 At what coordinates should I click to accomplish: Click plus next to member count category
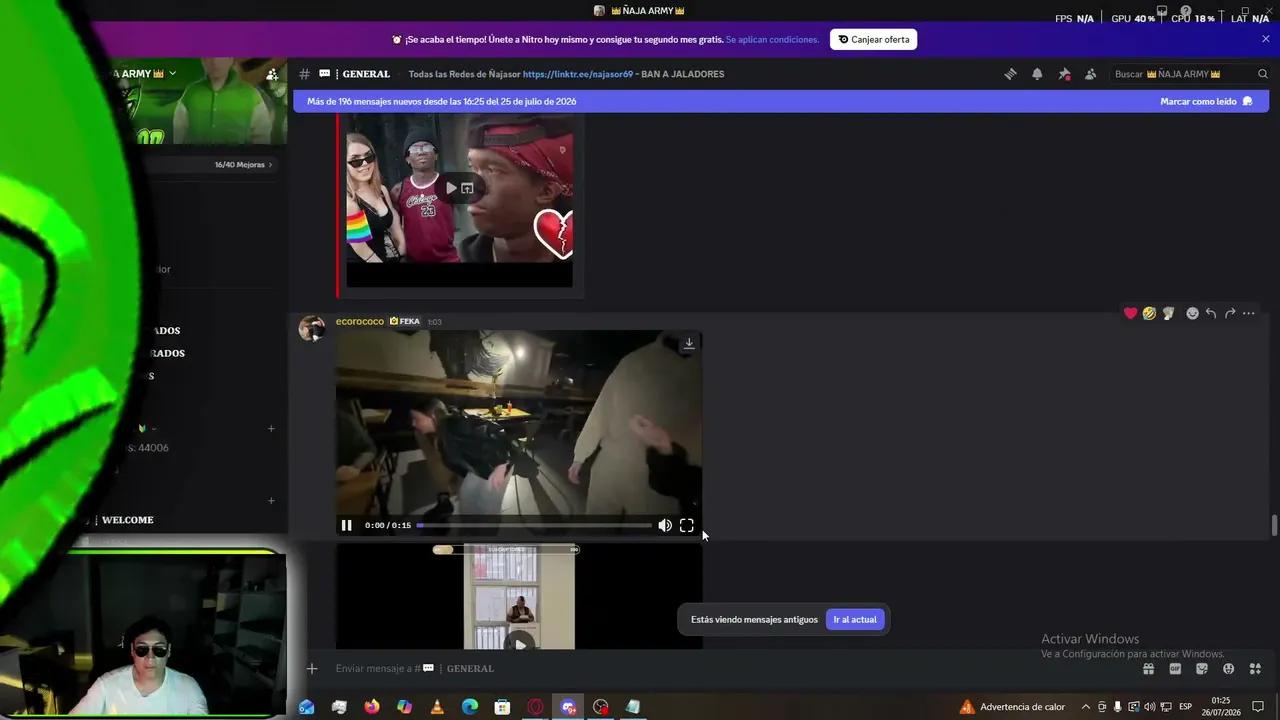(x=271, y=428)
